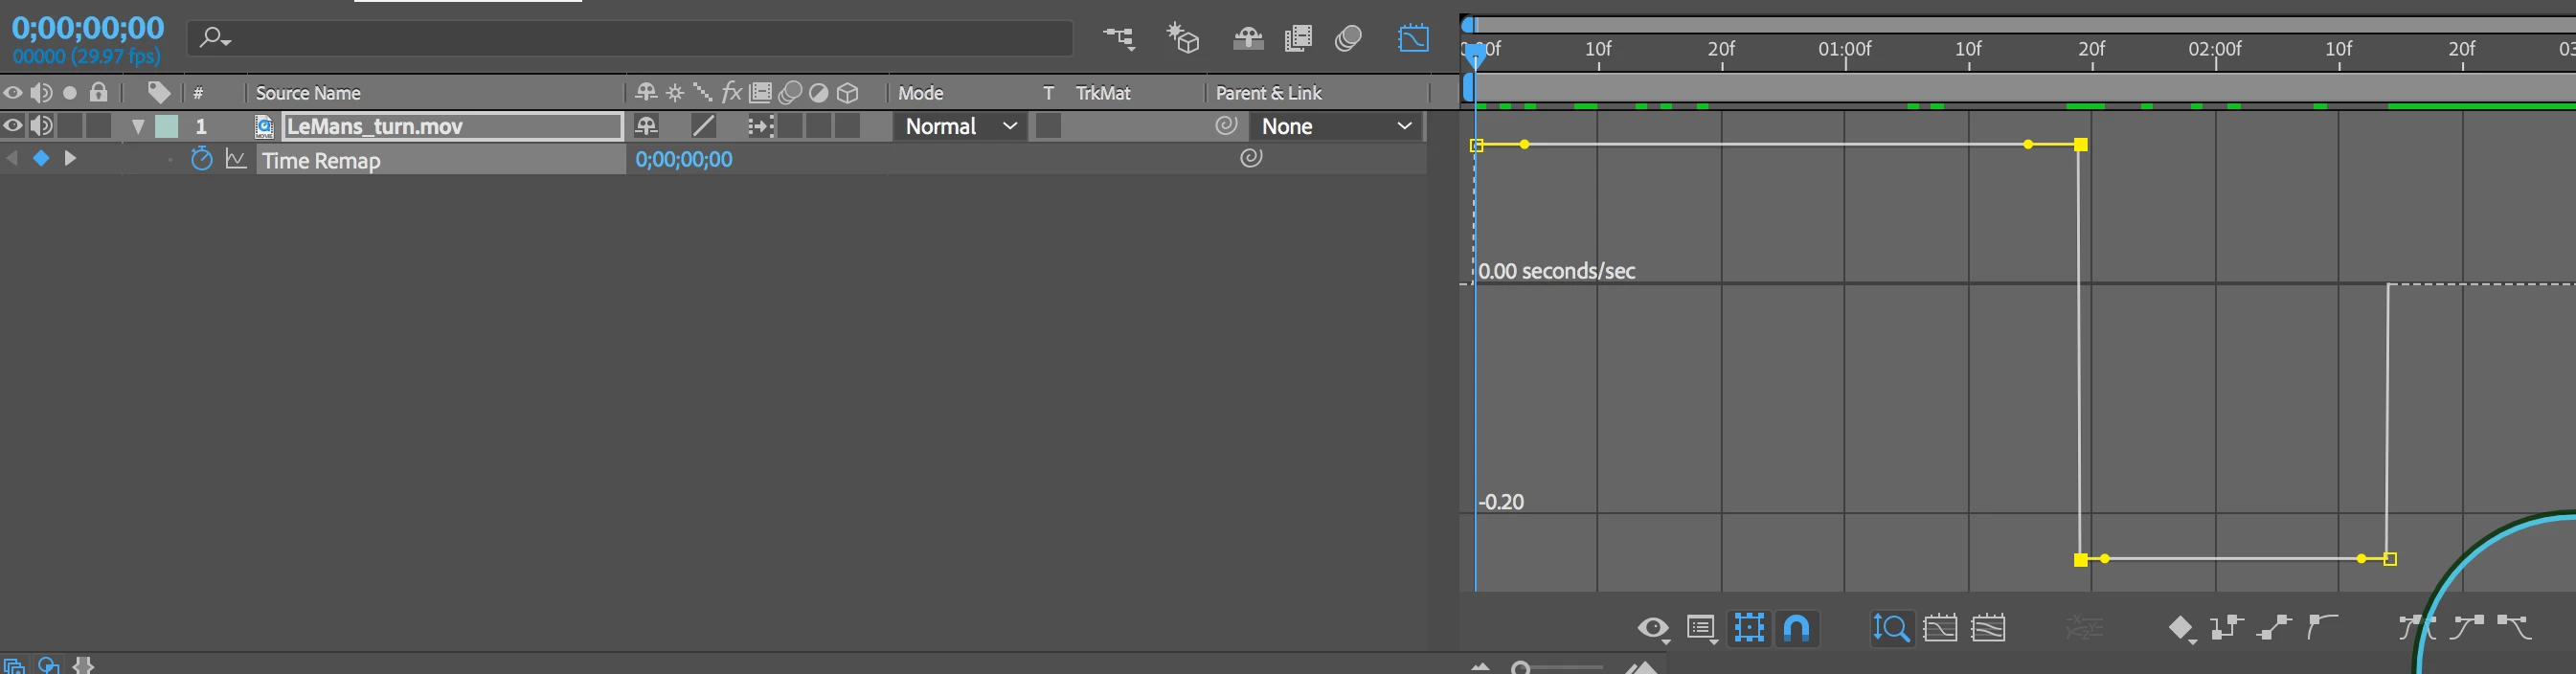Open the Parent None dropdown
The height and width of the screenshot is (674, 2576).
(x=1336, y=126)
